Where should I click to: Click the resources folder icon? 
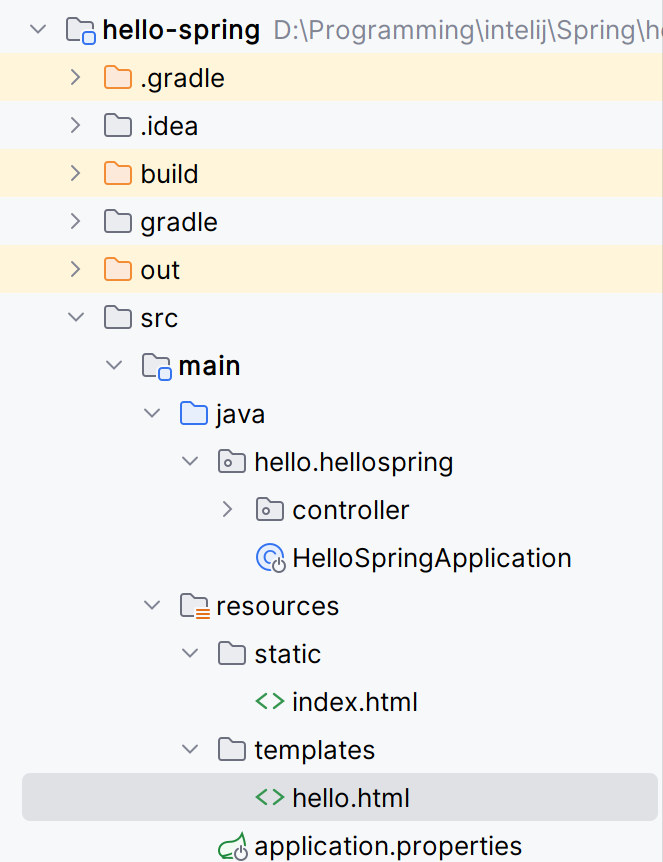194,606
